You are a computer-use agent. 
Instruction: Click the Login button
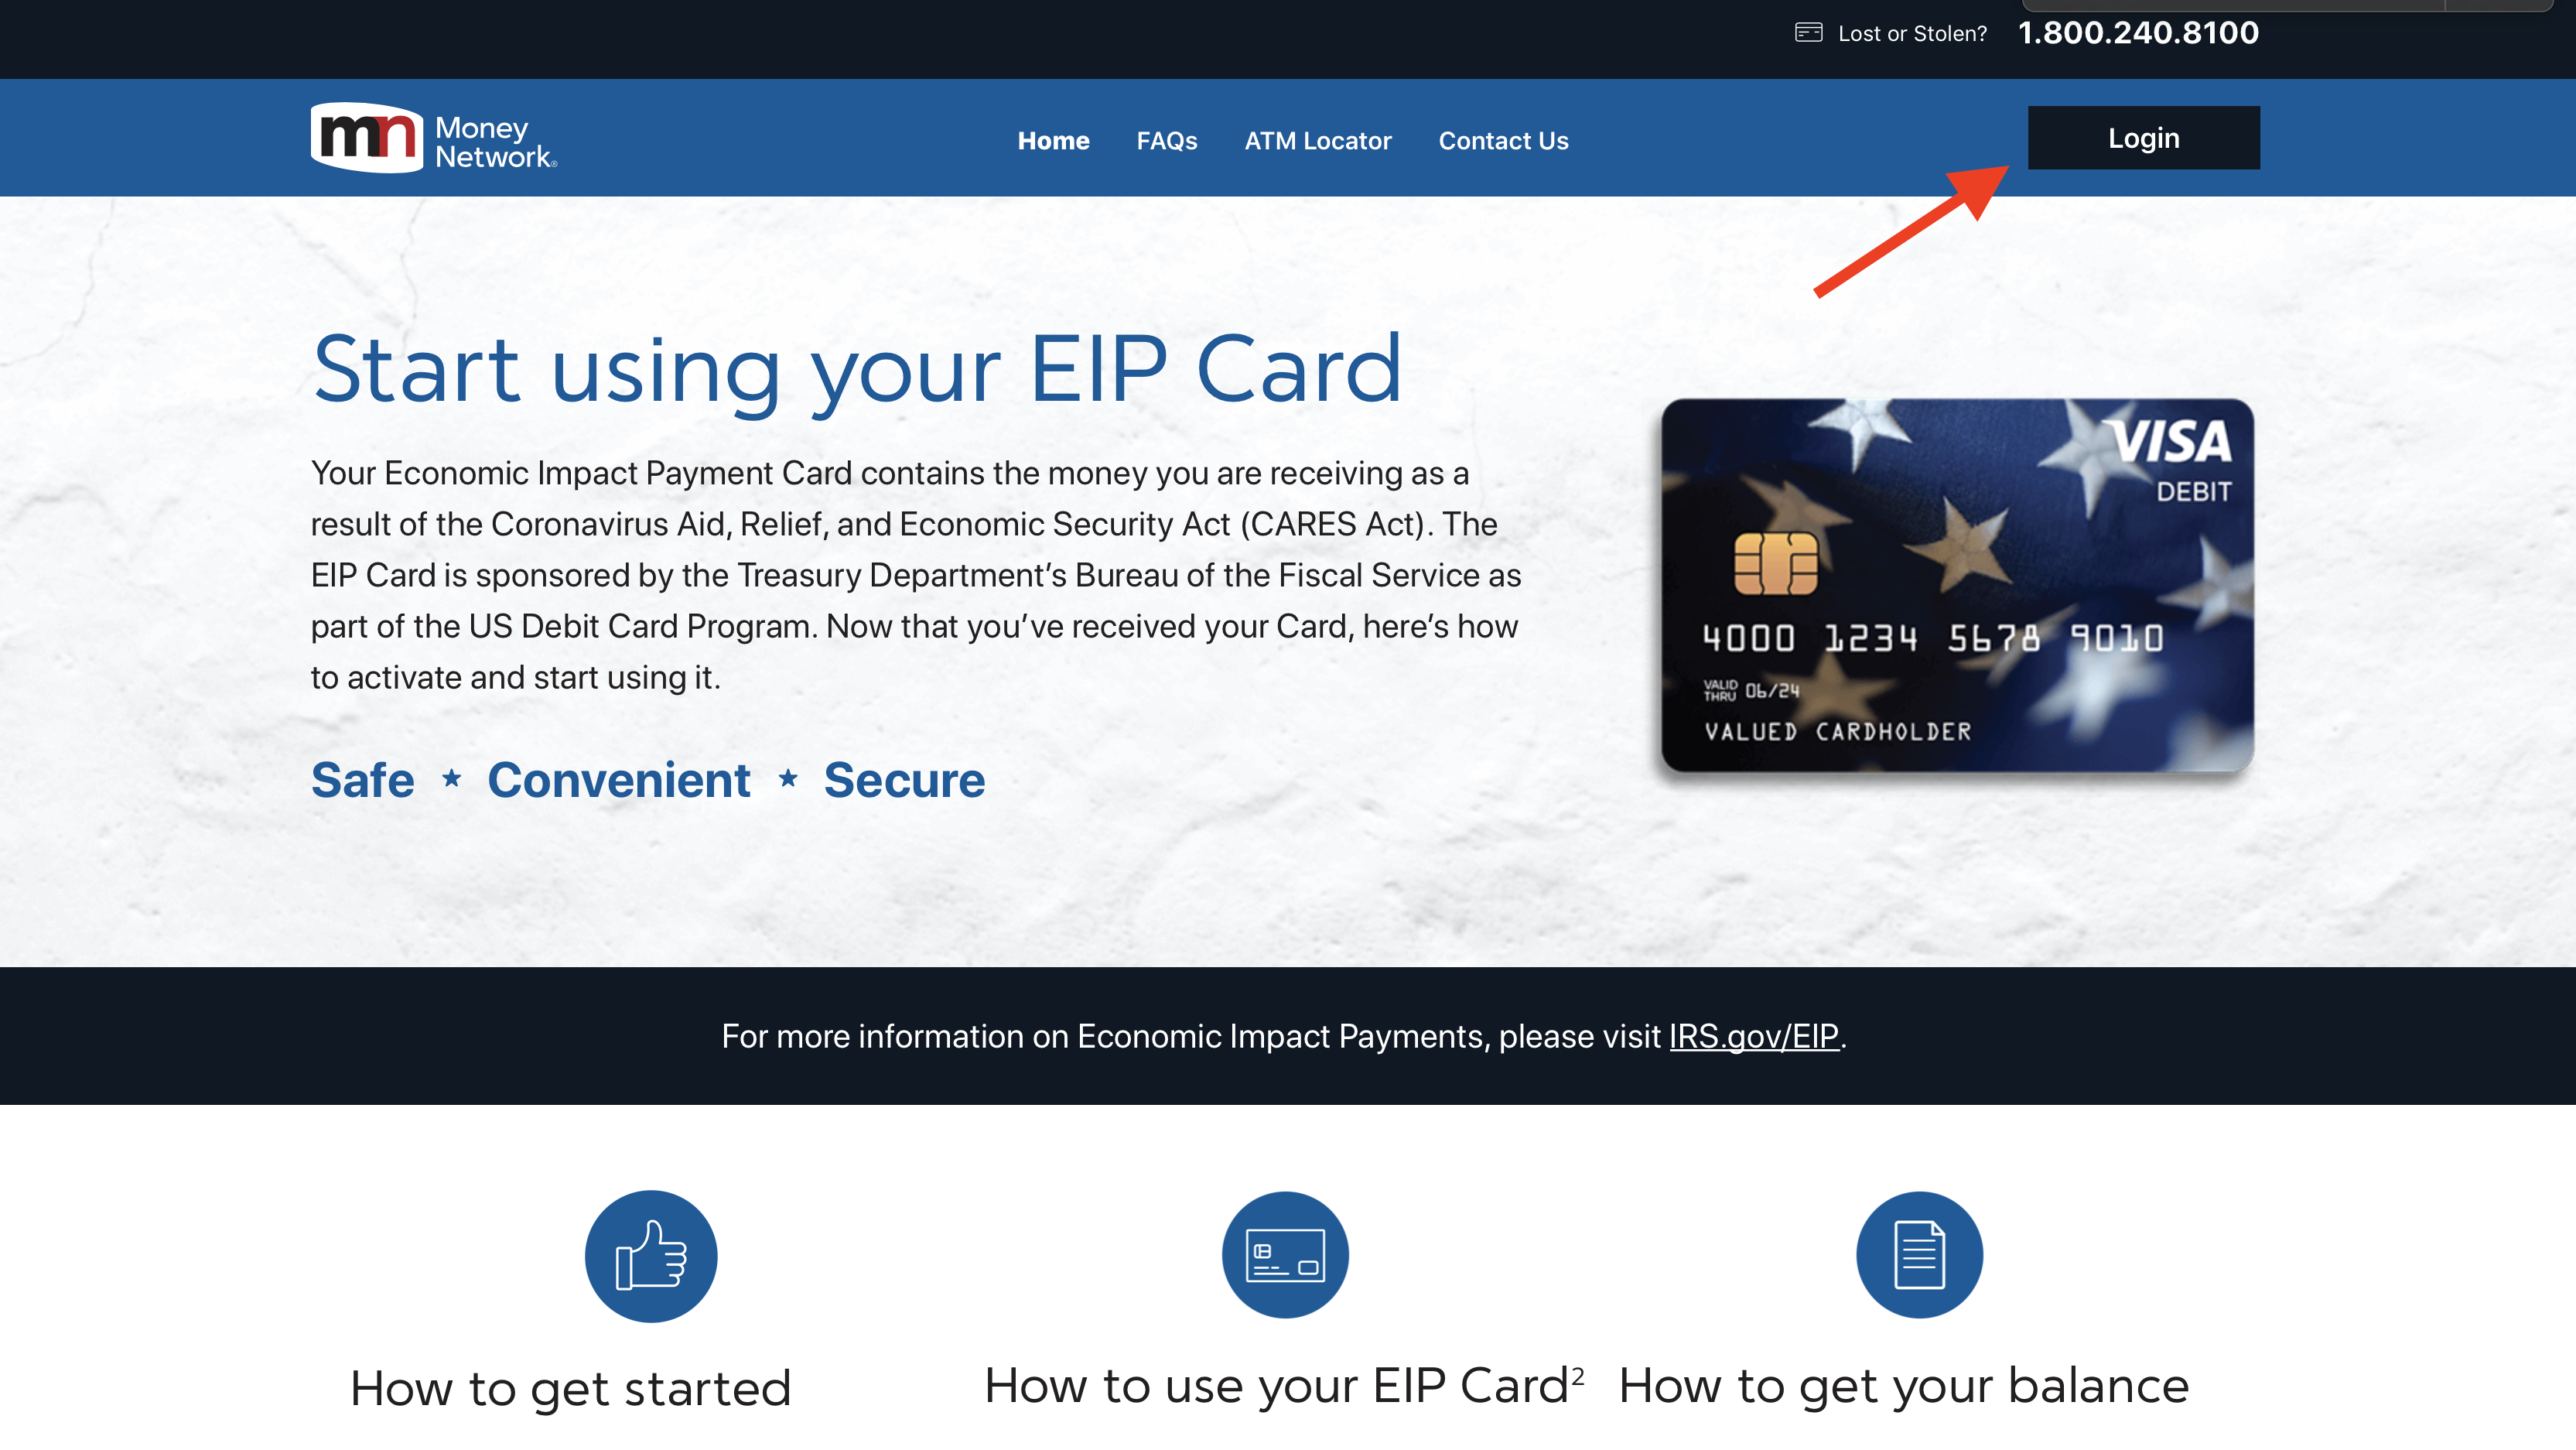[x=2143, y=136]
